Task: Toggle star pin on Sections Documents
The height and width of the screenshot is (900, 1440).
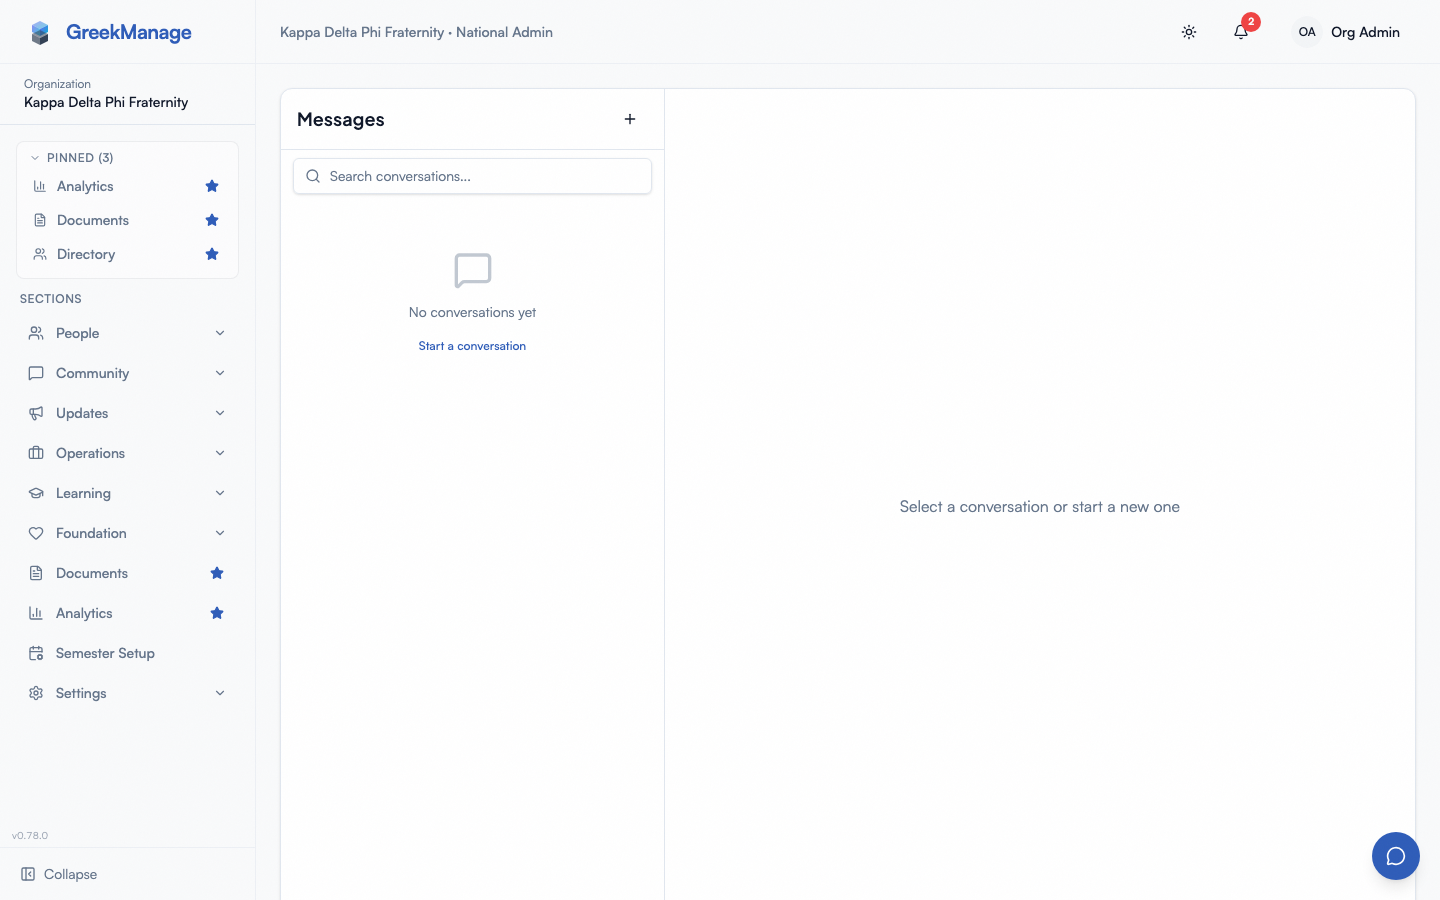Action: (217, 573)
